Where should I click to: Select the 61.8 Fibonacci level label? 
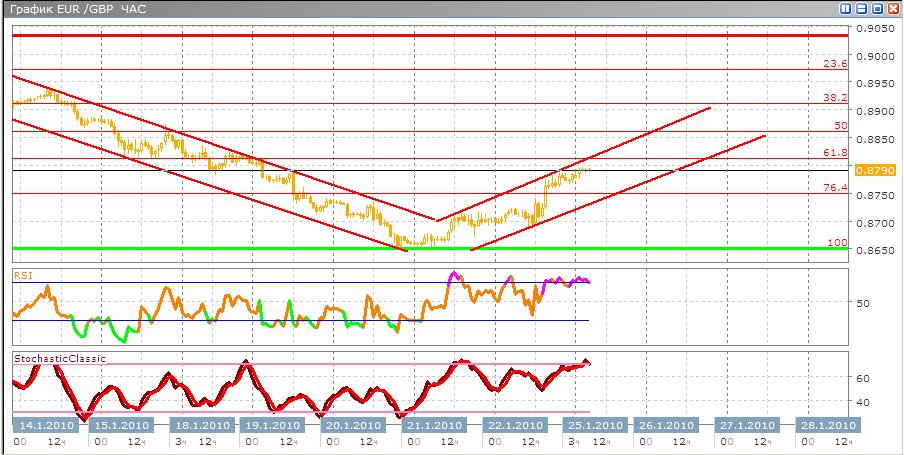pos(835,152)
